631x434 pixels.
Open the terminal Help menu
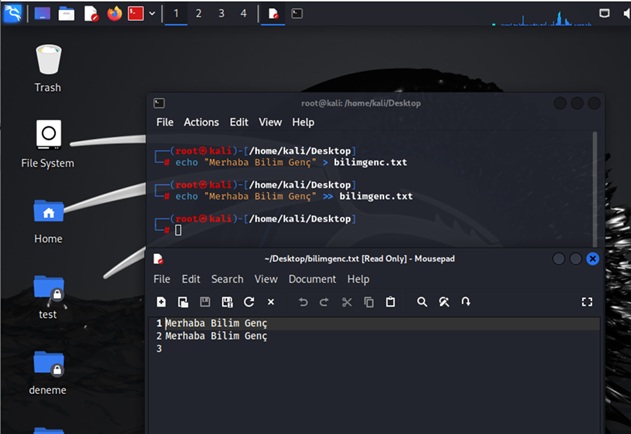pos(303,122)
